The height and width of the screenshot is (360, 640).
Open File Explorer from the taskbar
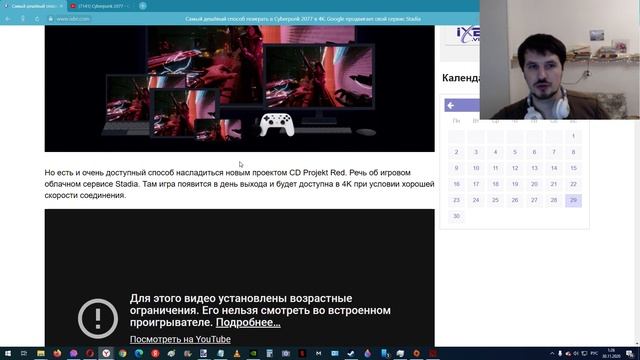[41, 353]
